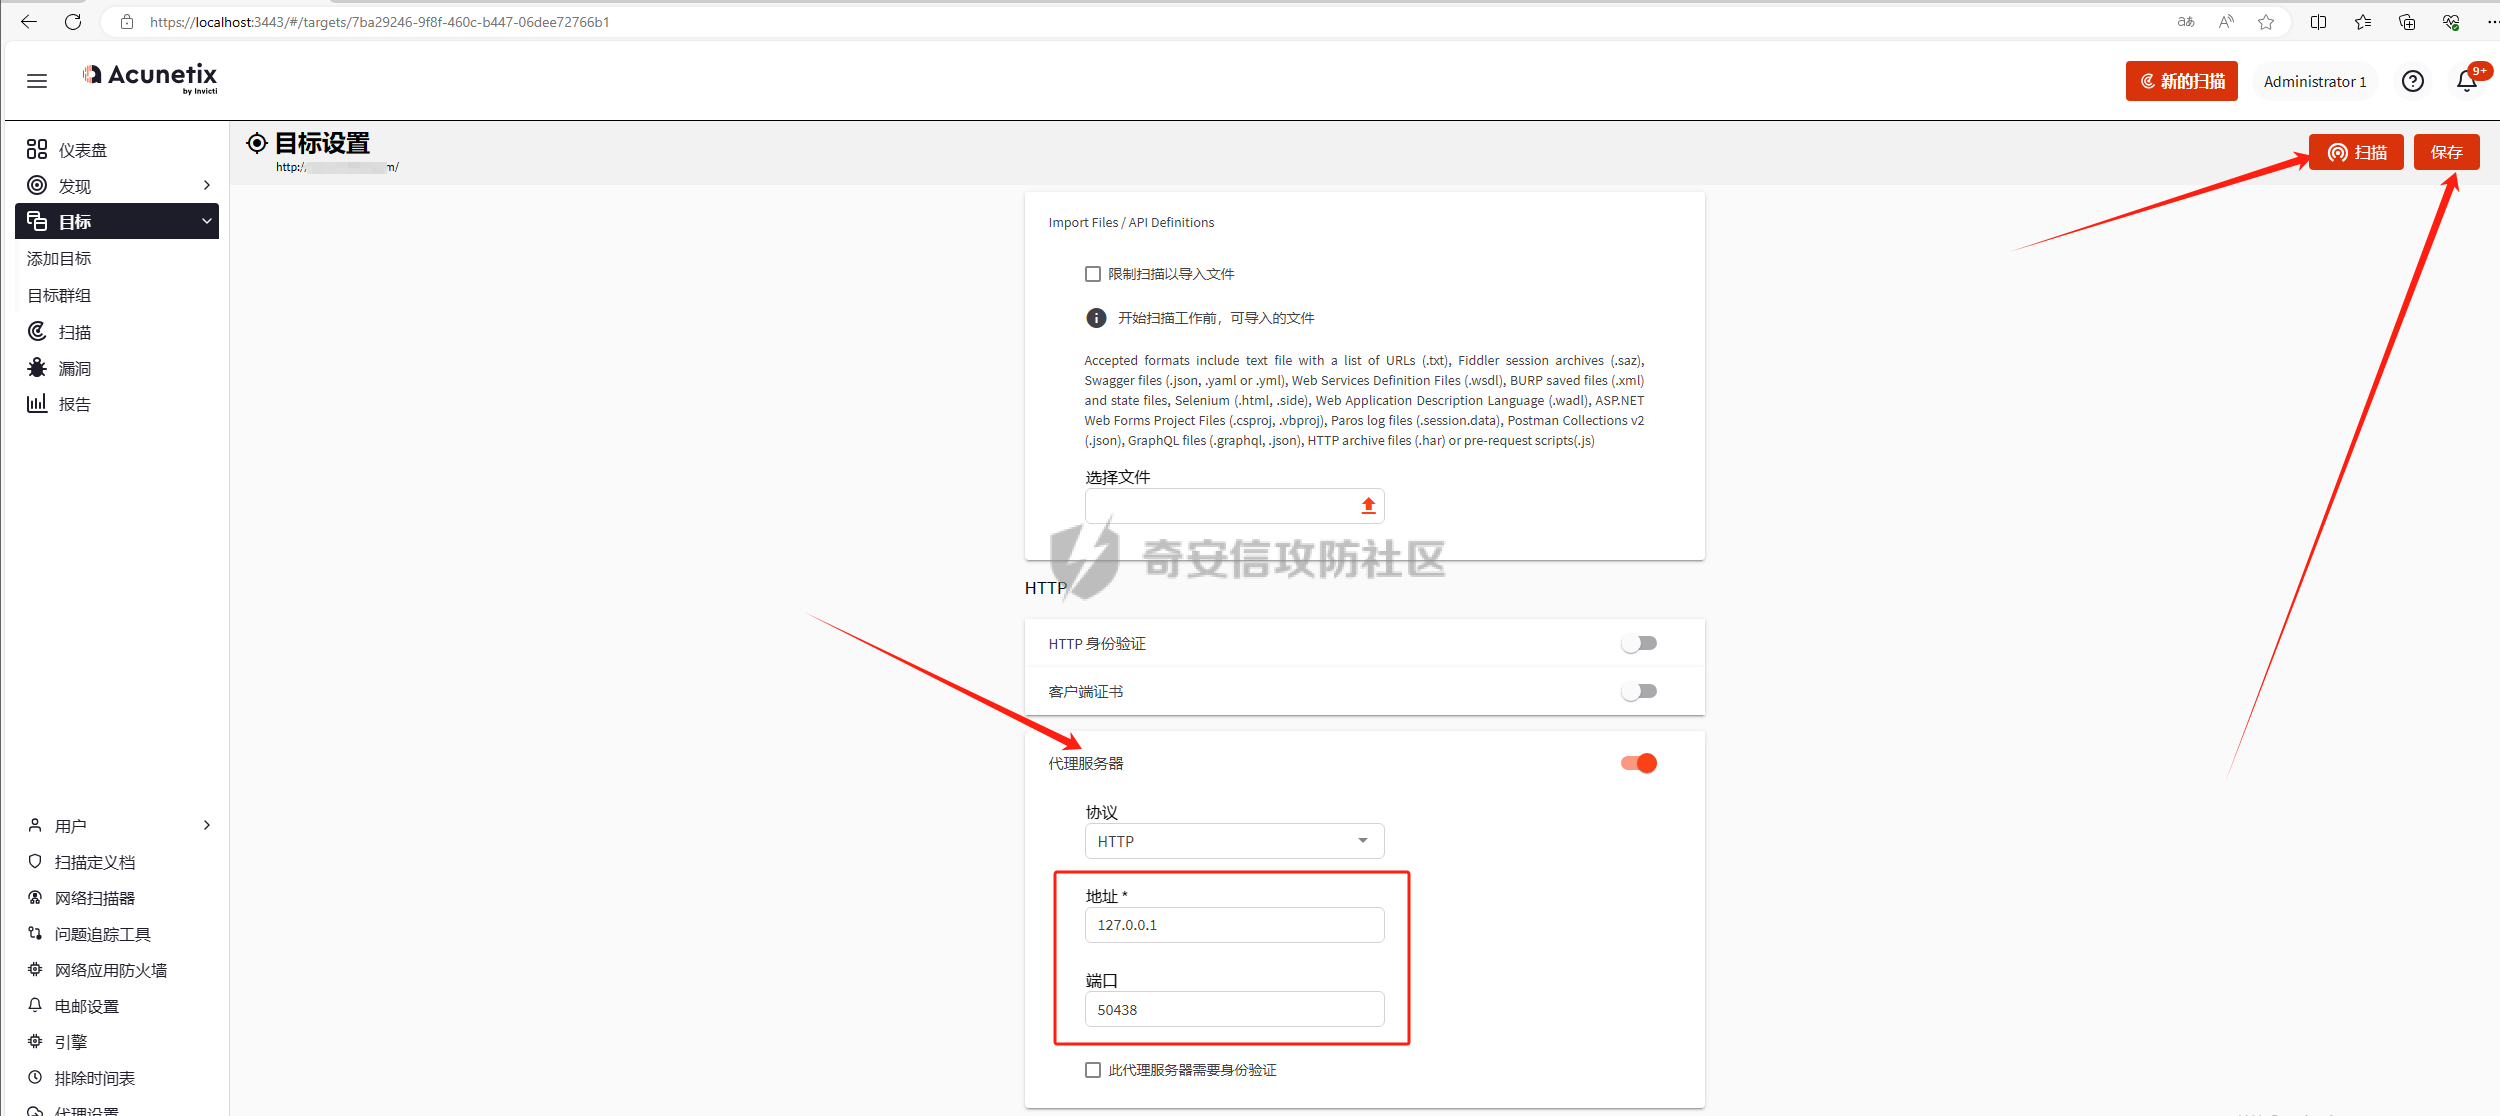Viewport: 2500px width, 1116px height.
Task: Click the 新的扫描 button
Action: tap(2181, 81)
